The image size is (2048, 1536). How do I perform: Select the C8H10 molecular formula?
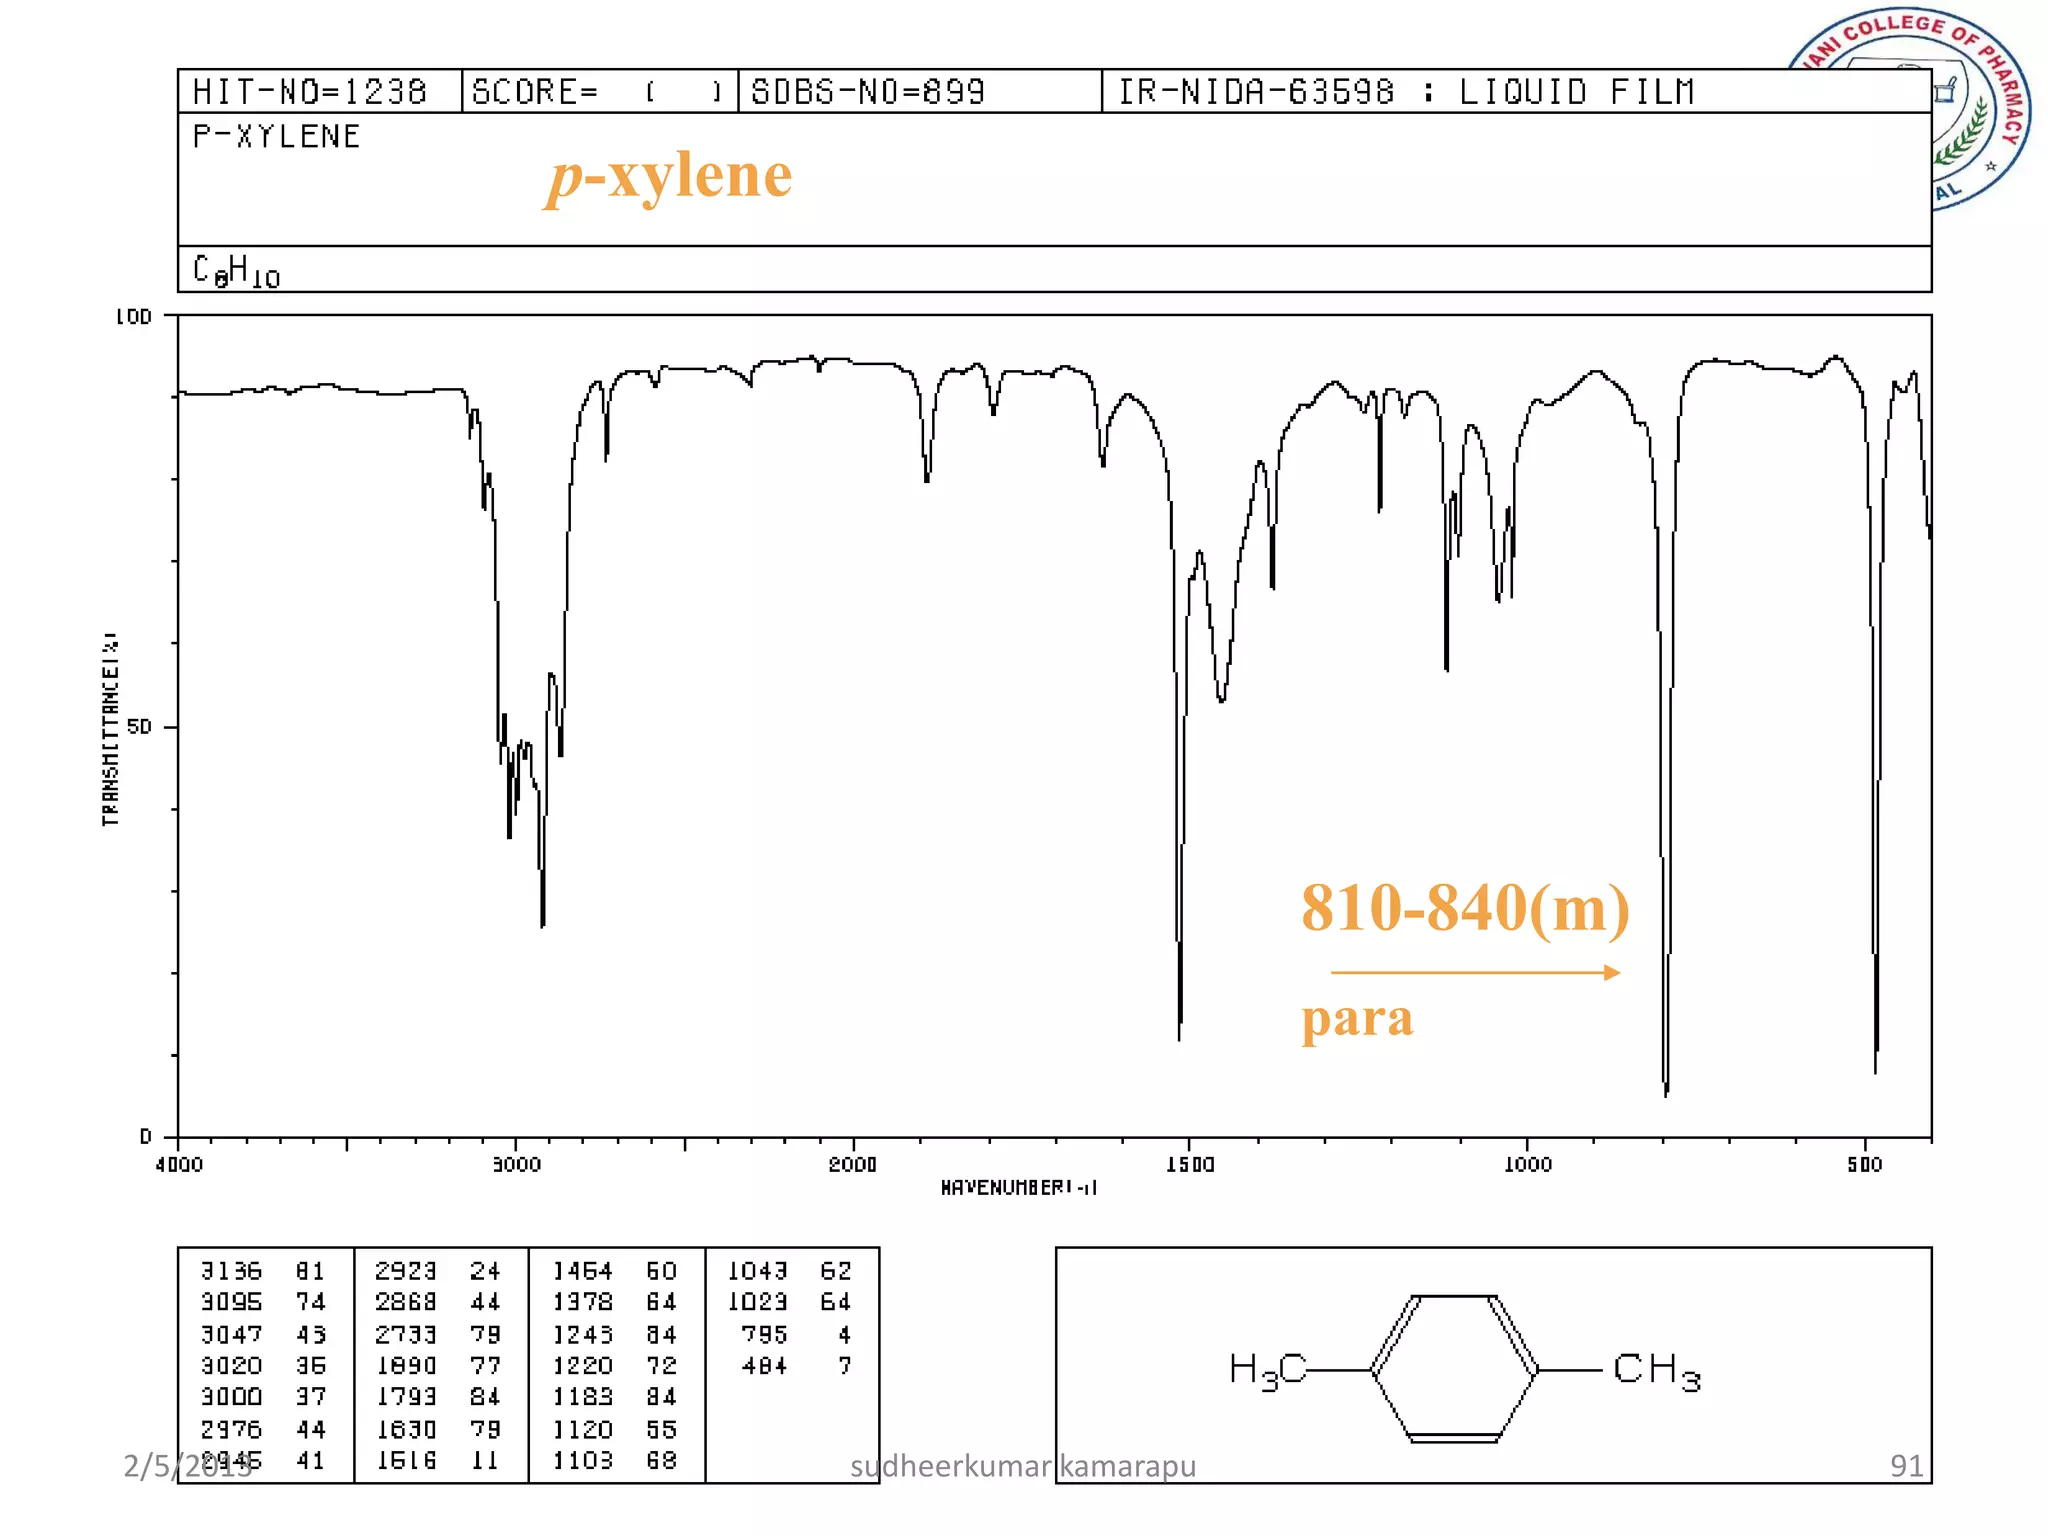[x=236, y=271]
